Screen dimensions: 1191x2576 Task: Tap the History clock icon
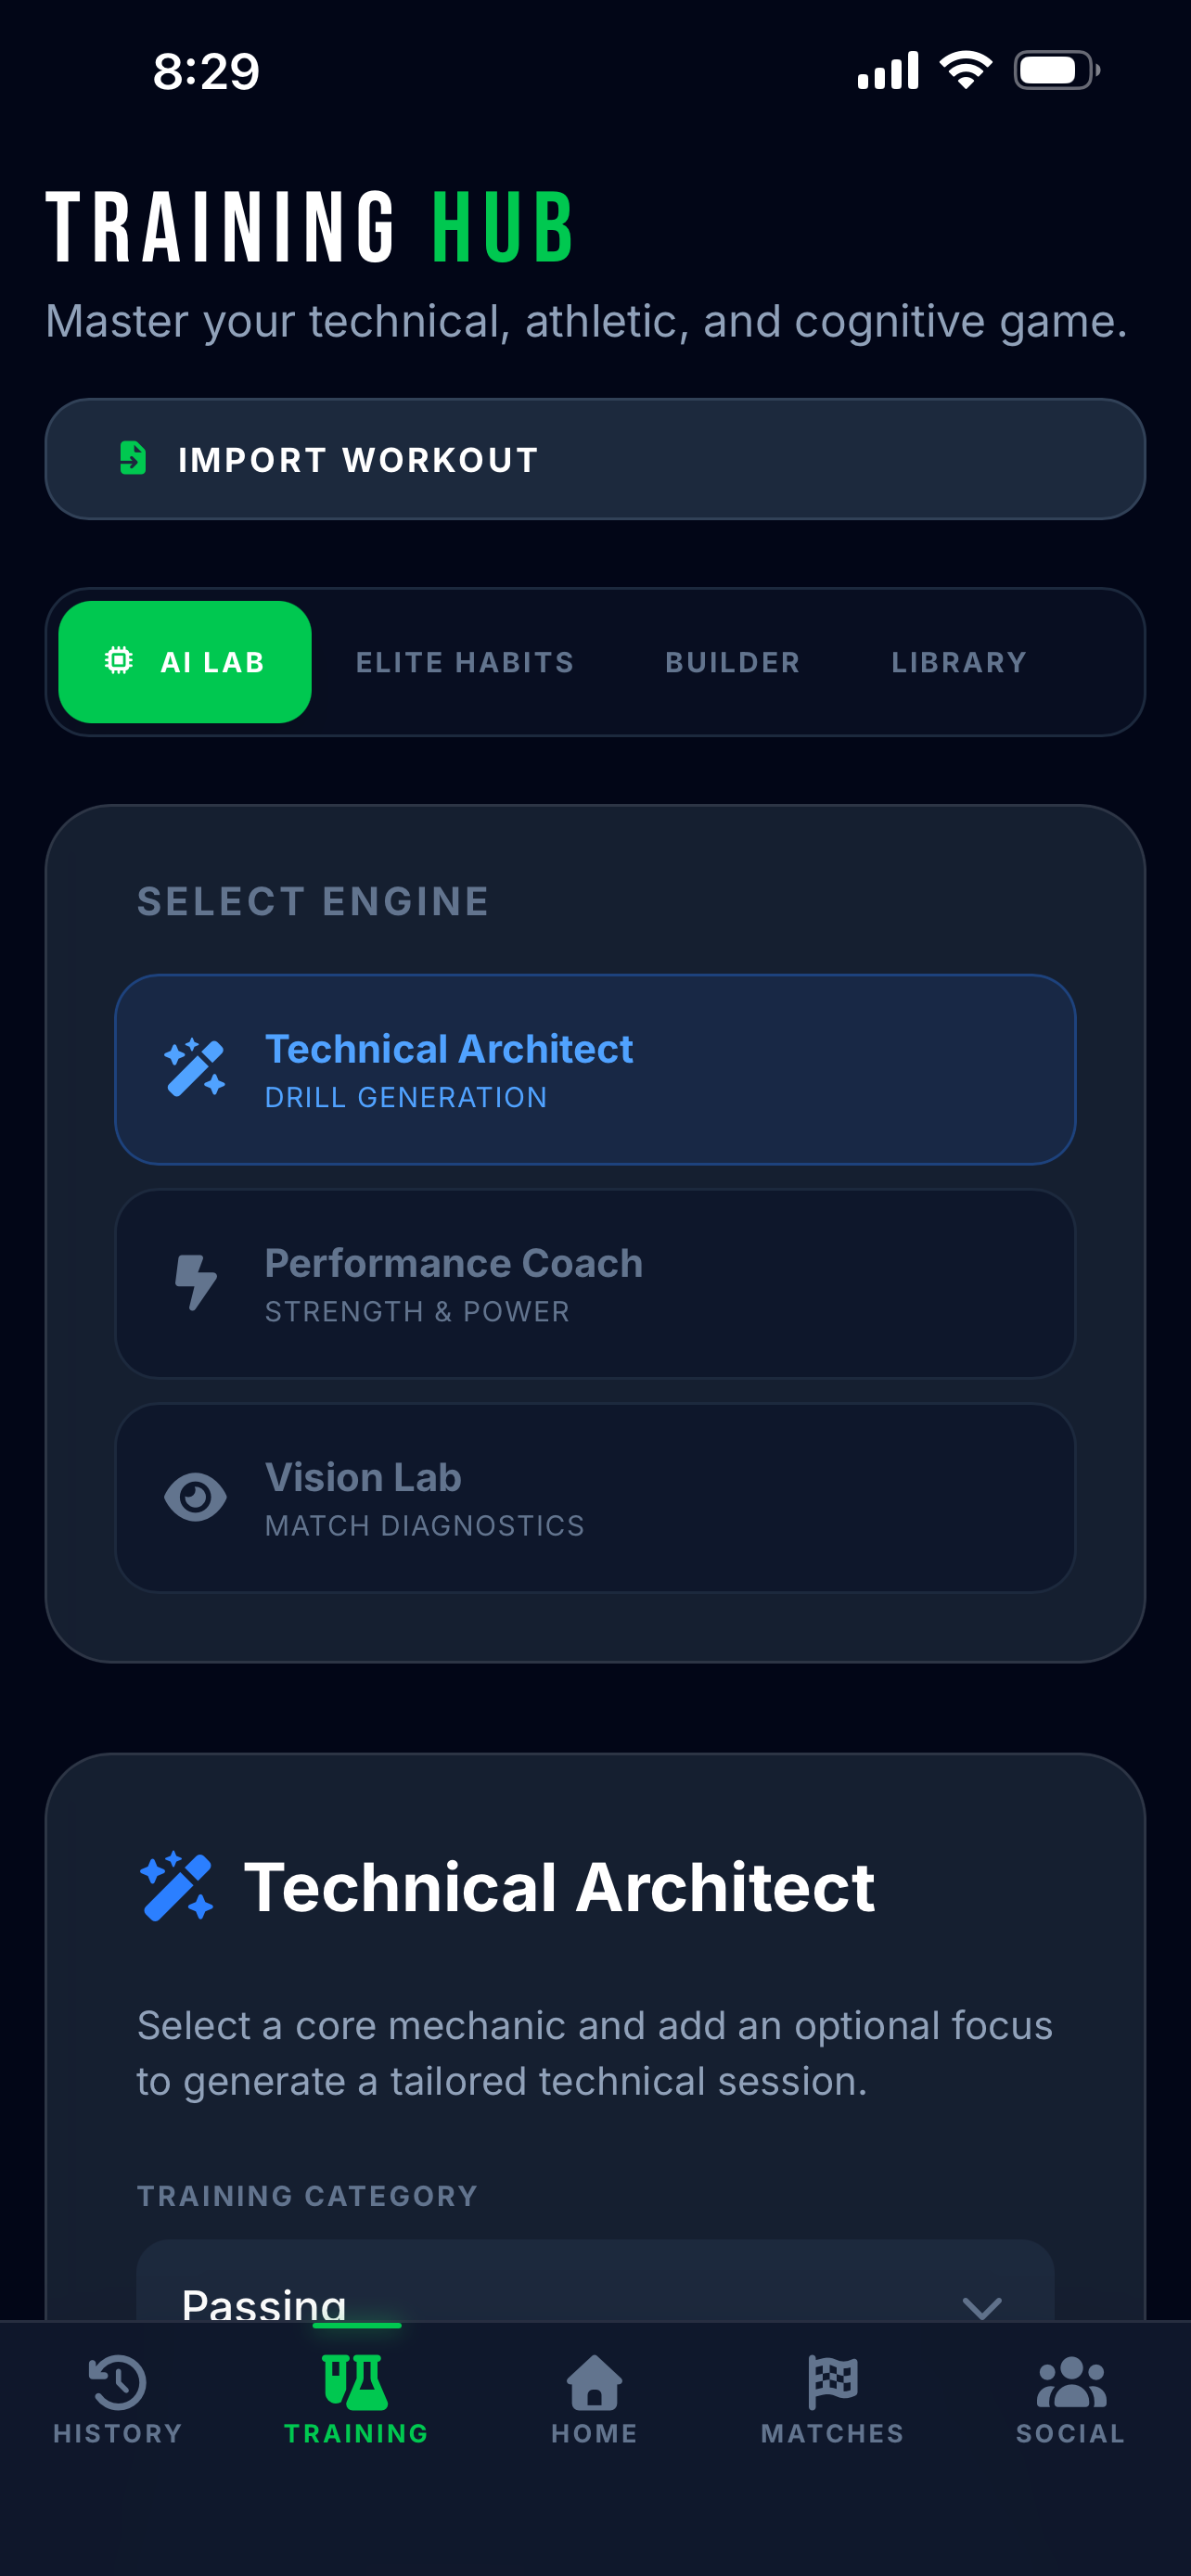coord(118,2382)
